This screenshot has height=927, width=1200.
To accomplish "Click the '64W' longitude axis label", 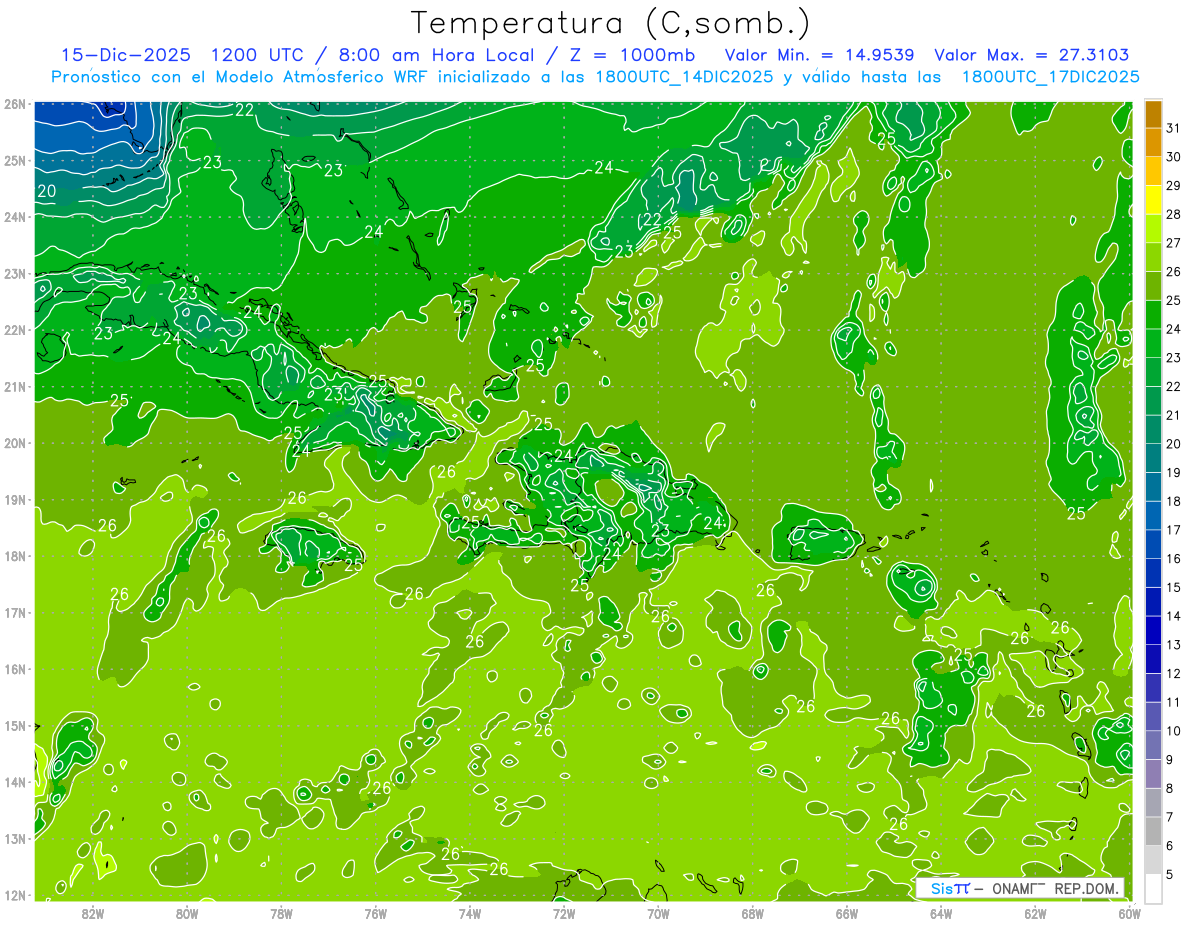I will pyautogui.click(x=941, y=913).
